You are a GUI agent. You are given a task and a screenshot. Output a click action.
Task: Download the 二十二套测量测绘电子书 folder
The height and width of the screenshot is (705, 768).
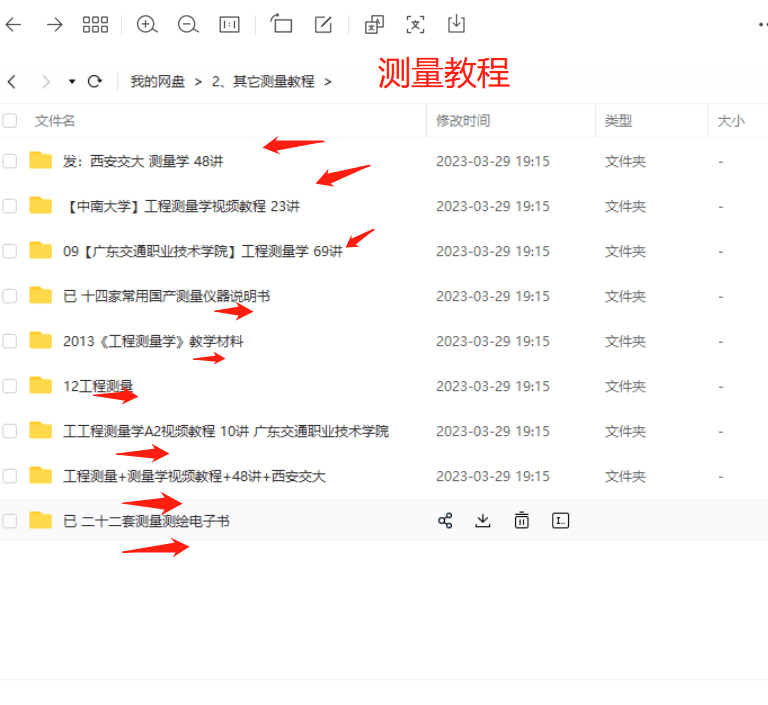pos(483,521)
